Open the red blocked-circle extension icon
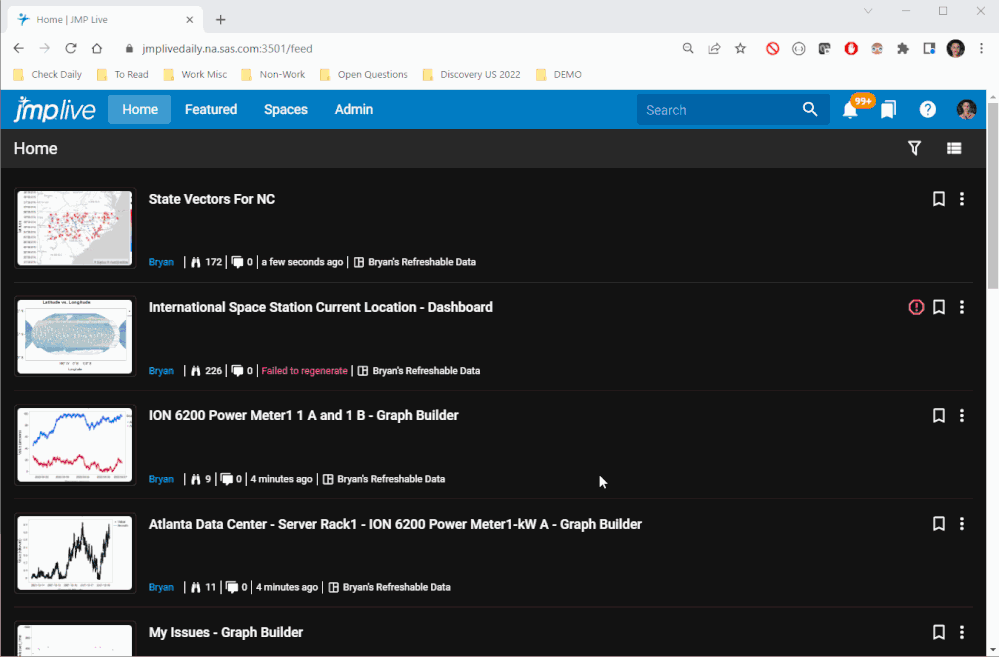 [x=772, y=48]
